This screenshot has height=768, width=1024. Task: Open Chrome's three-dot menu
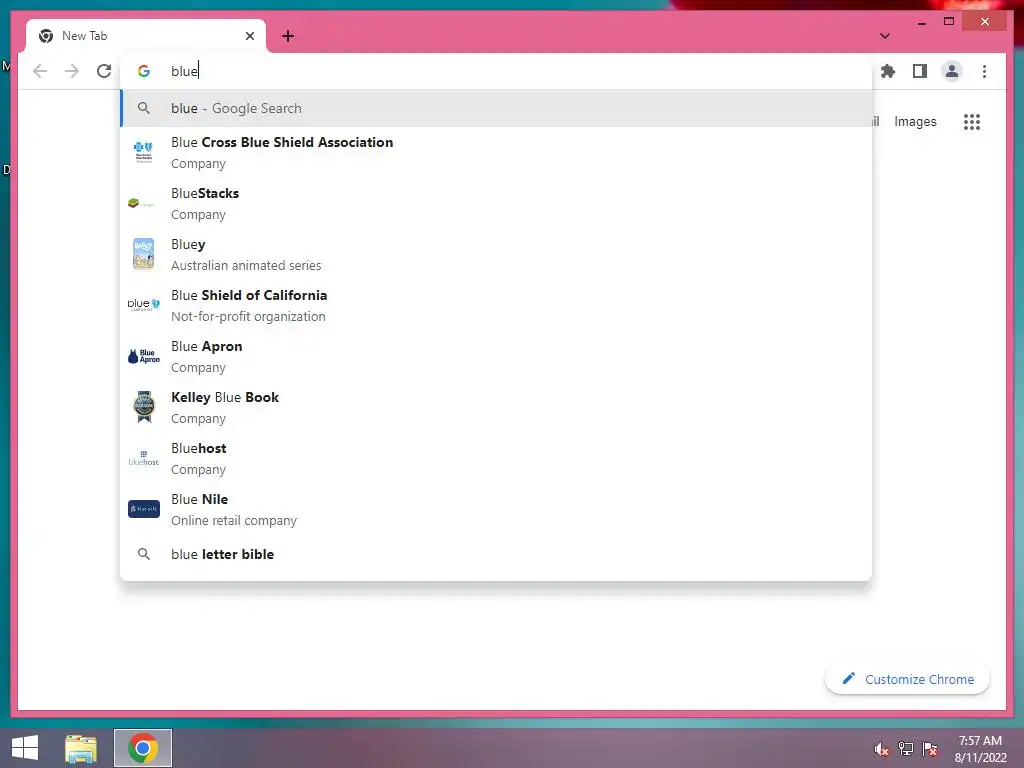click(984, 71)
